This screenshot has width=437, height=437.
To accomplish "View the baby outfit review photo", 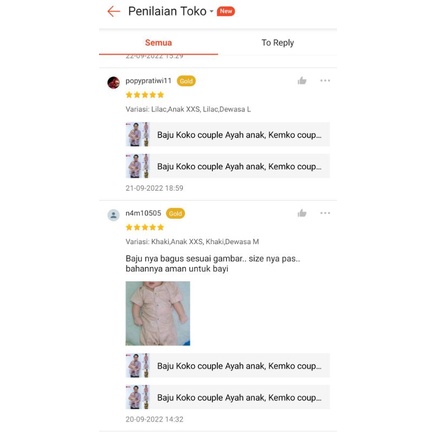I will (x=158, y=313).
